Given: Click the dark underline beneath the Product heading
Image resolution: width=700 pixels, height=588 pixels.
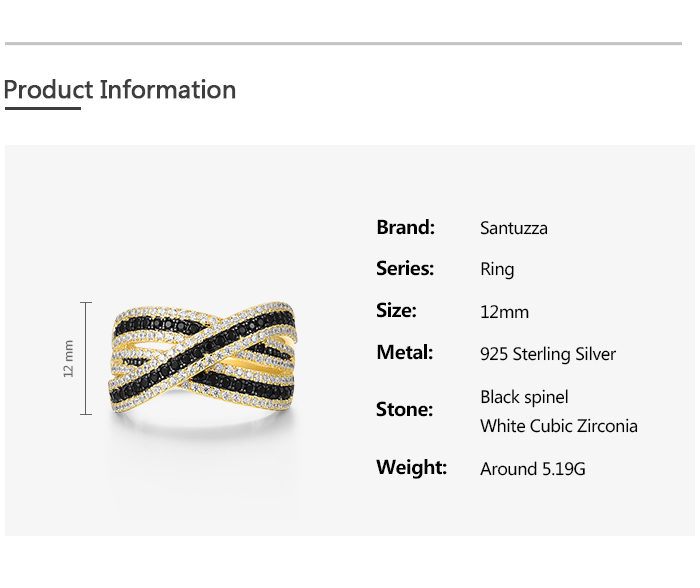Looking at the screenshot, I should click(42, 108).
